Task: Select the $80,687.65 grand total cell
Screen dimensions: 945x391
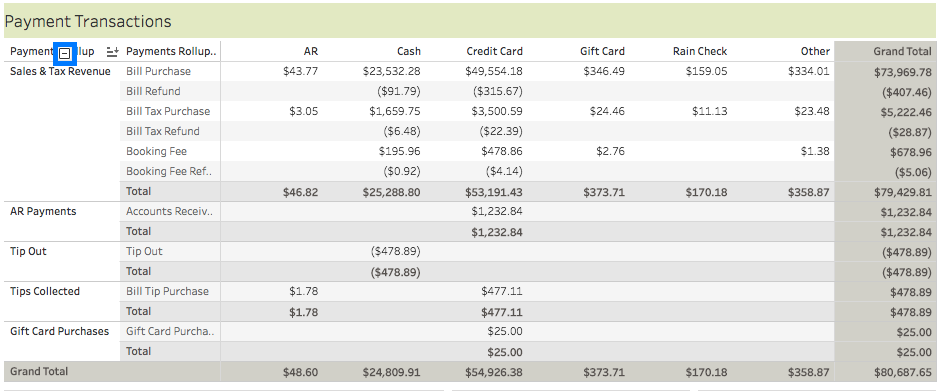Action: pos(902,372)
